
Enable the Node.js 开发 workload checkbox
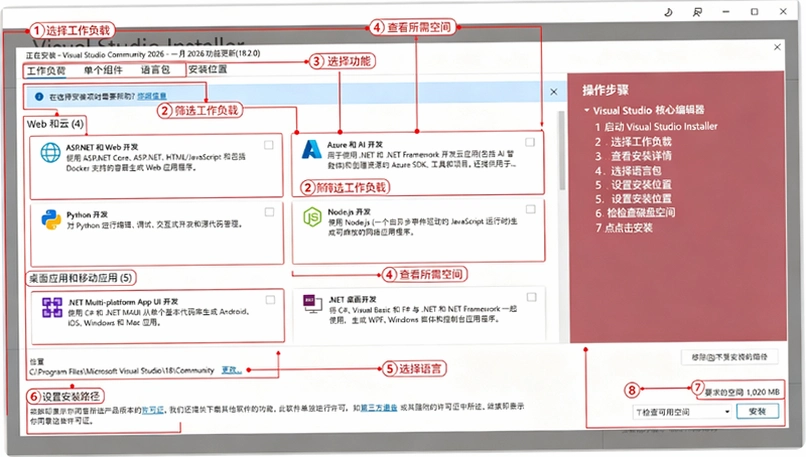pos(530,209)
